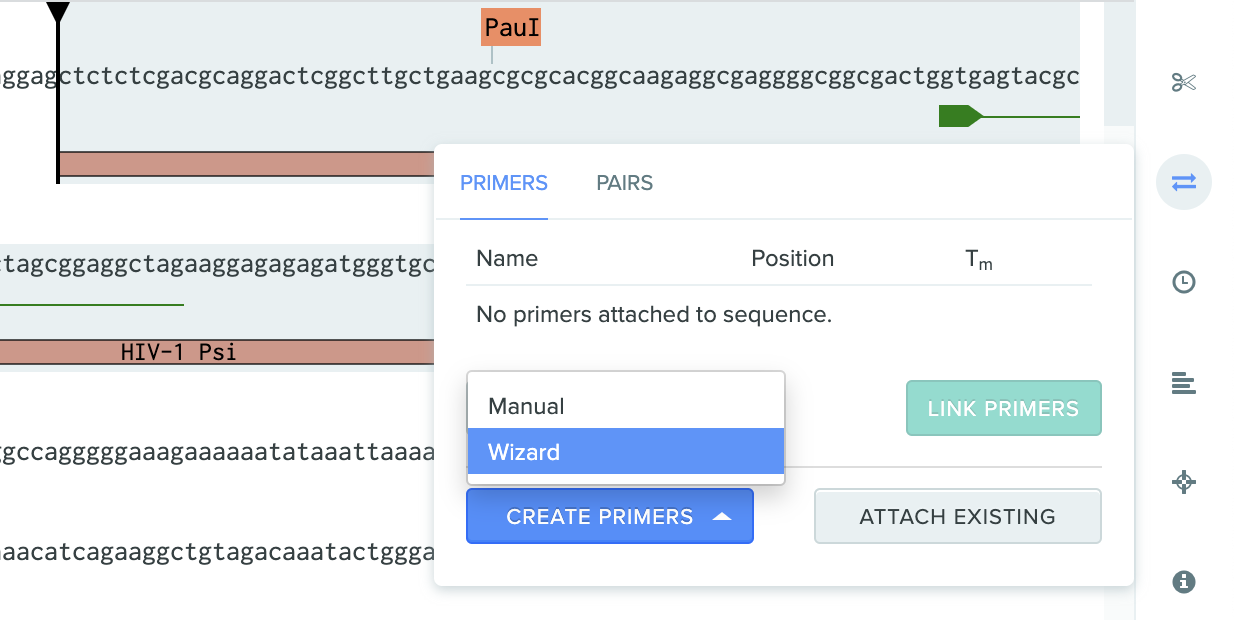Viewport: 1234px width, 620px height.
Task: Sort primers by Position column header
Action: tap(793, 258)
